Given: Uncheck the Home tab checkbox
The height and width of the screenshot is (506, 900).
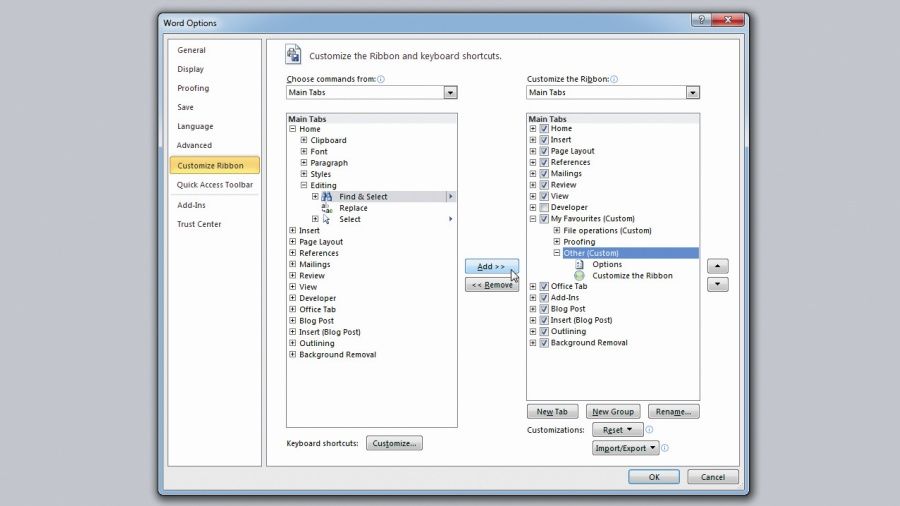Looking at the screenshot, I should [x=544, y=129].
